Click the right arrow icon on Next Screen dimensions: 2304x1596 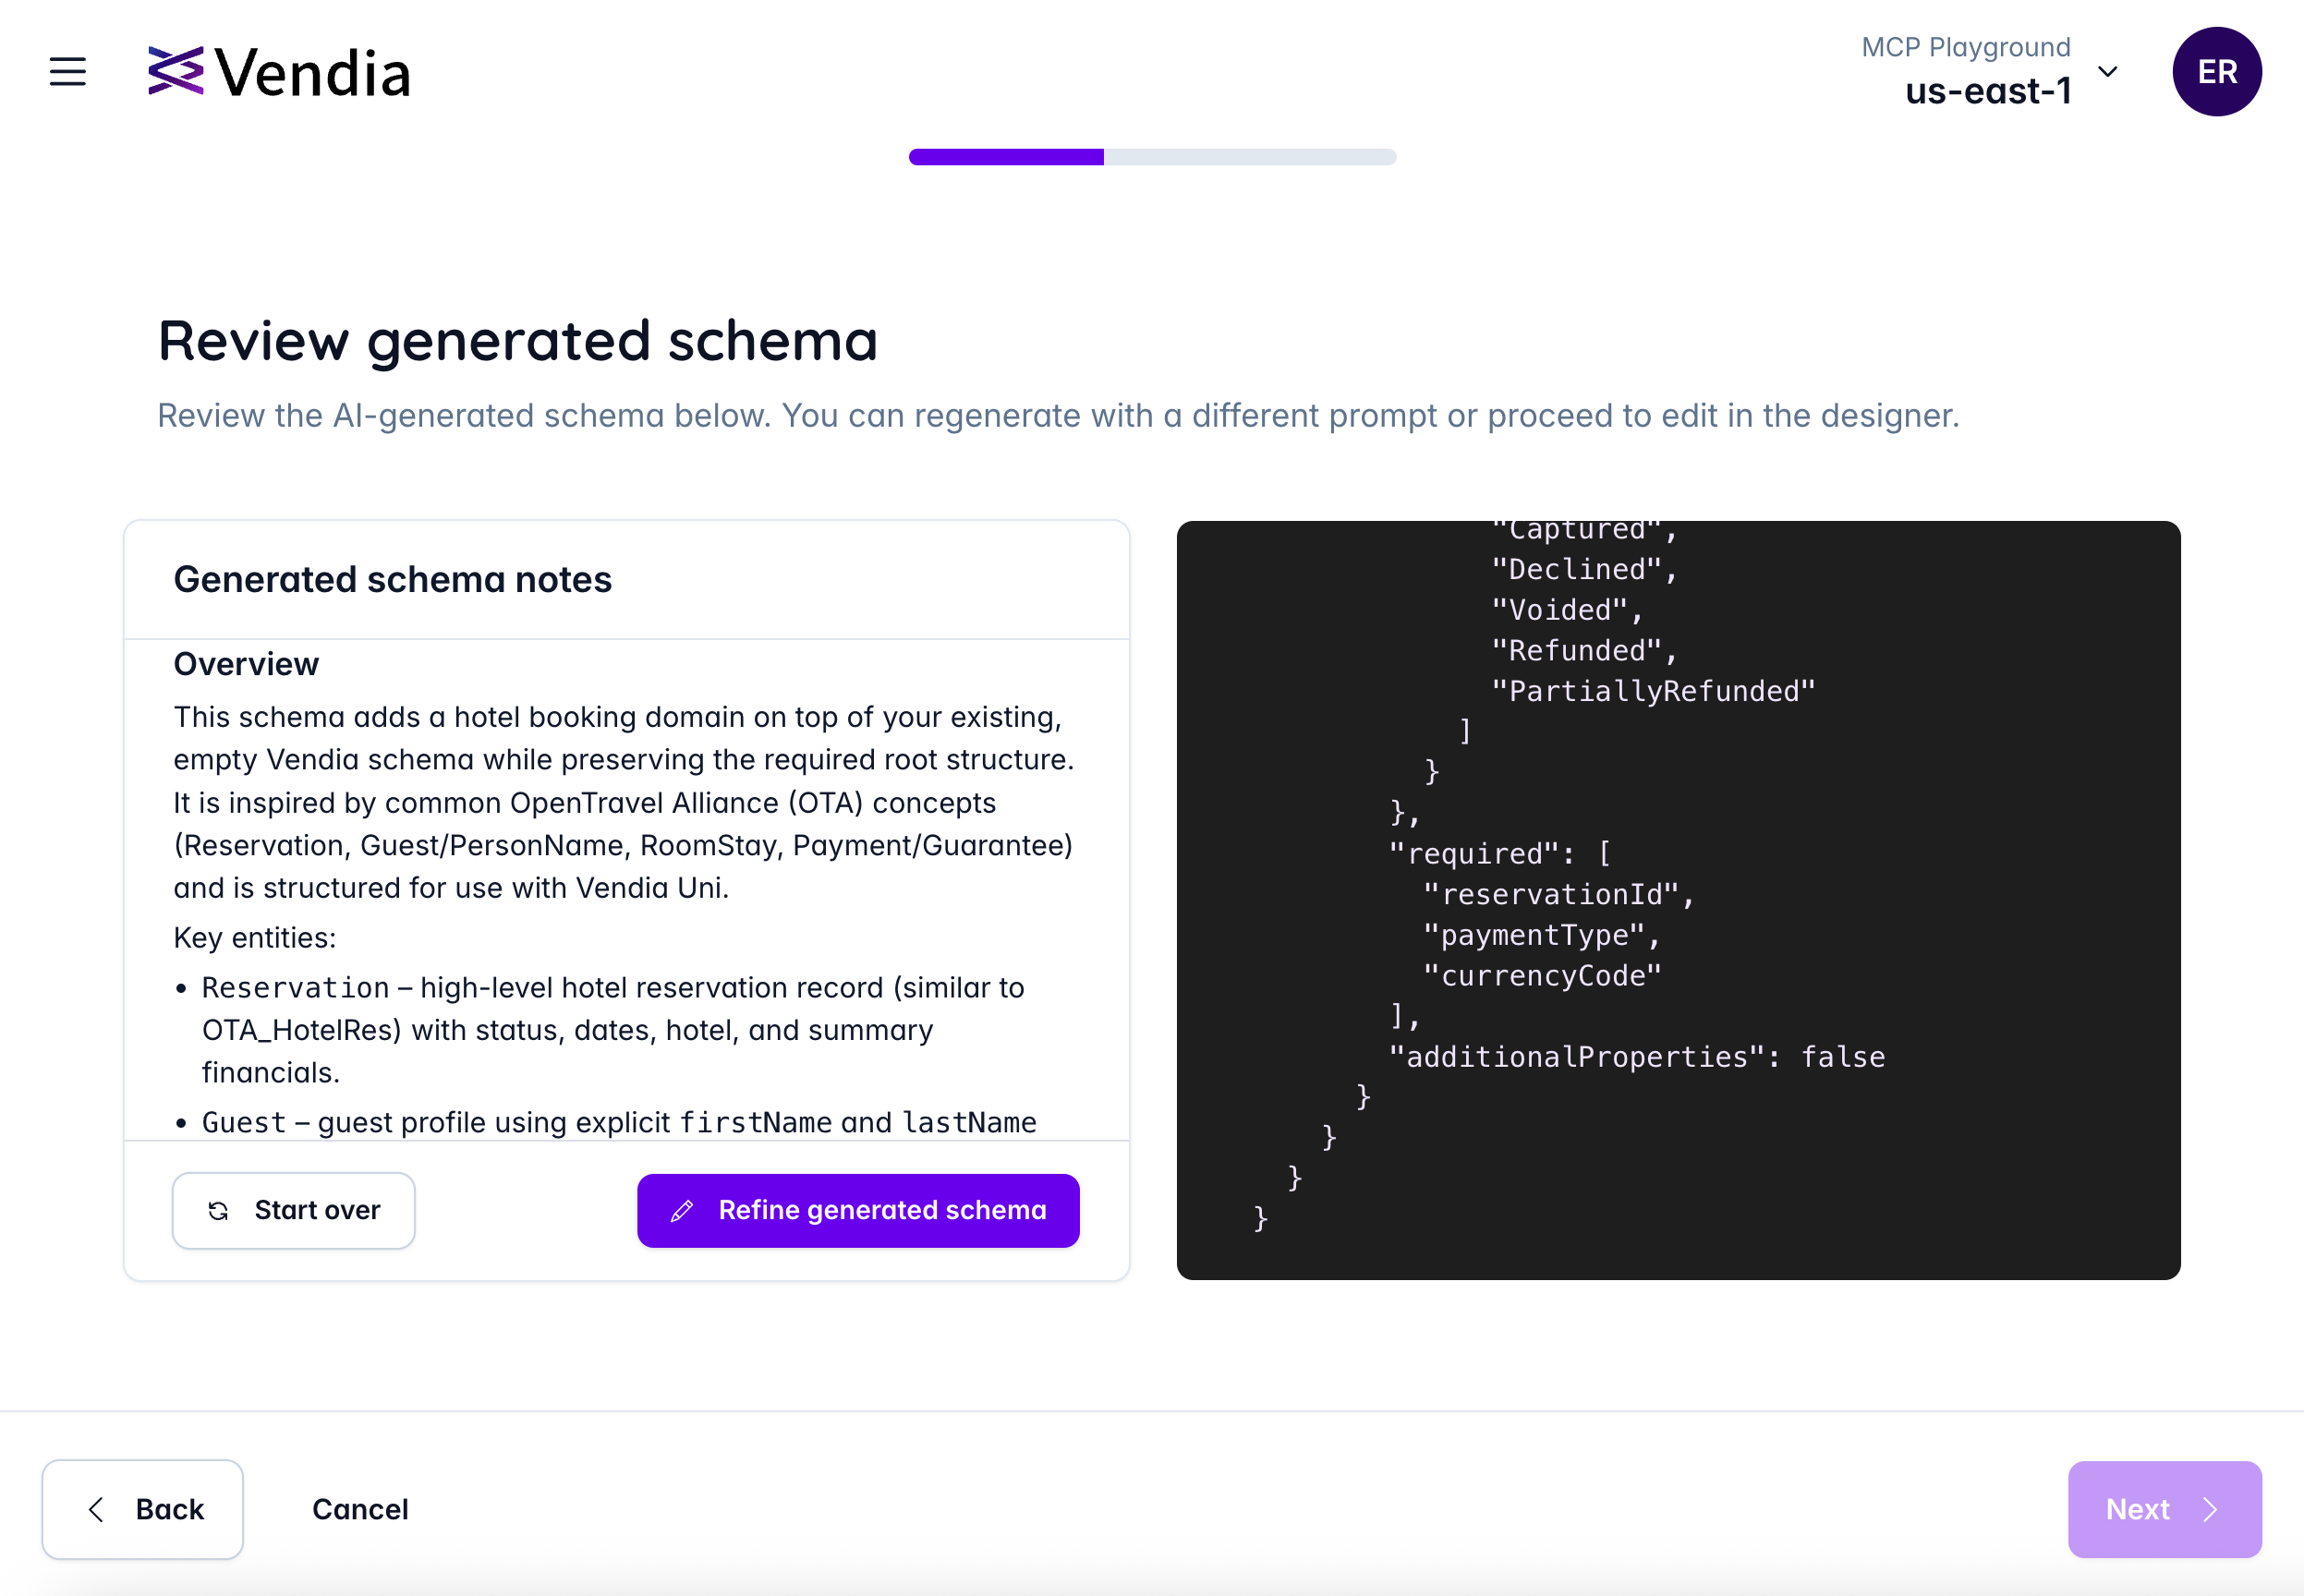(2211, 1509)
